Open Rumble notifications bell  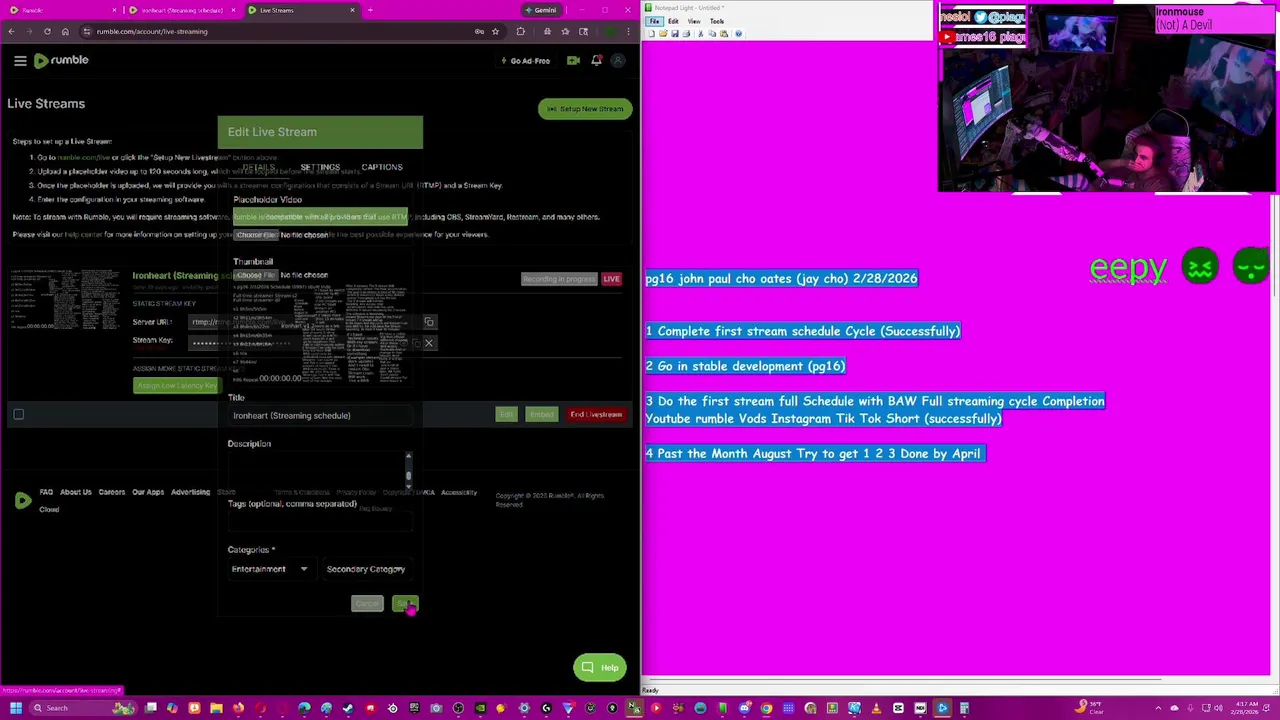[x=596, y=61]
